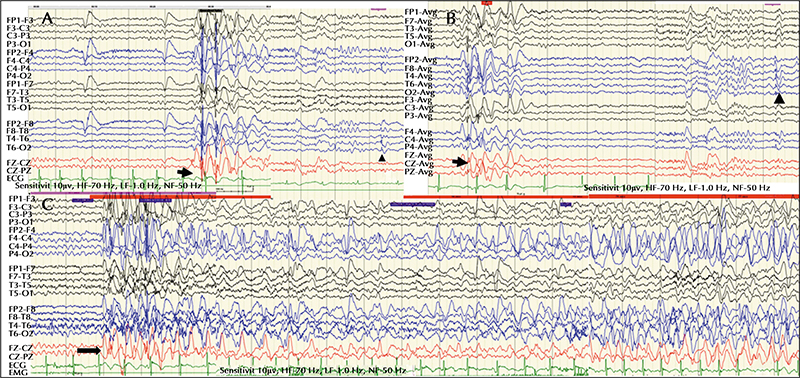The width and height of the screenshot is (800, 378).
Task: Select the PZ-Avg channel label
Action: [418, 172]
